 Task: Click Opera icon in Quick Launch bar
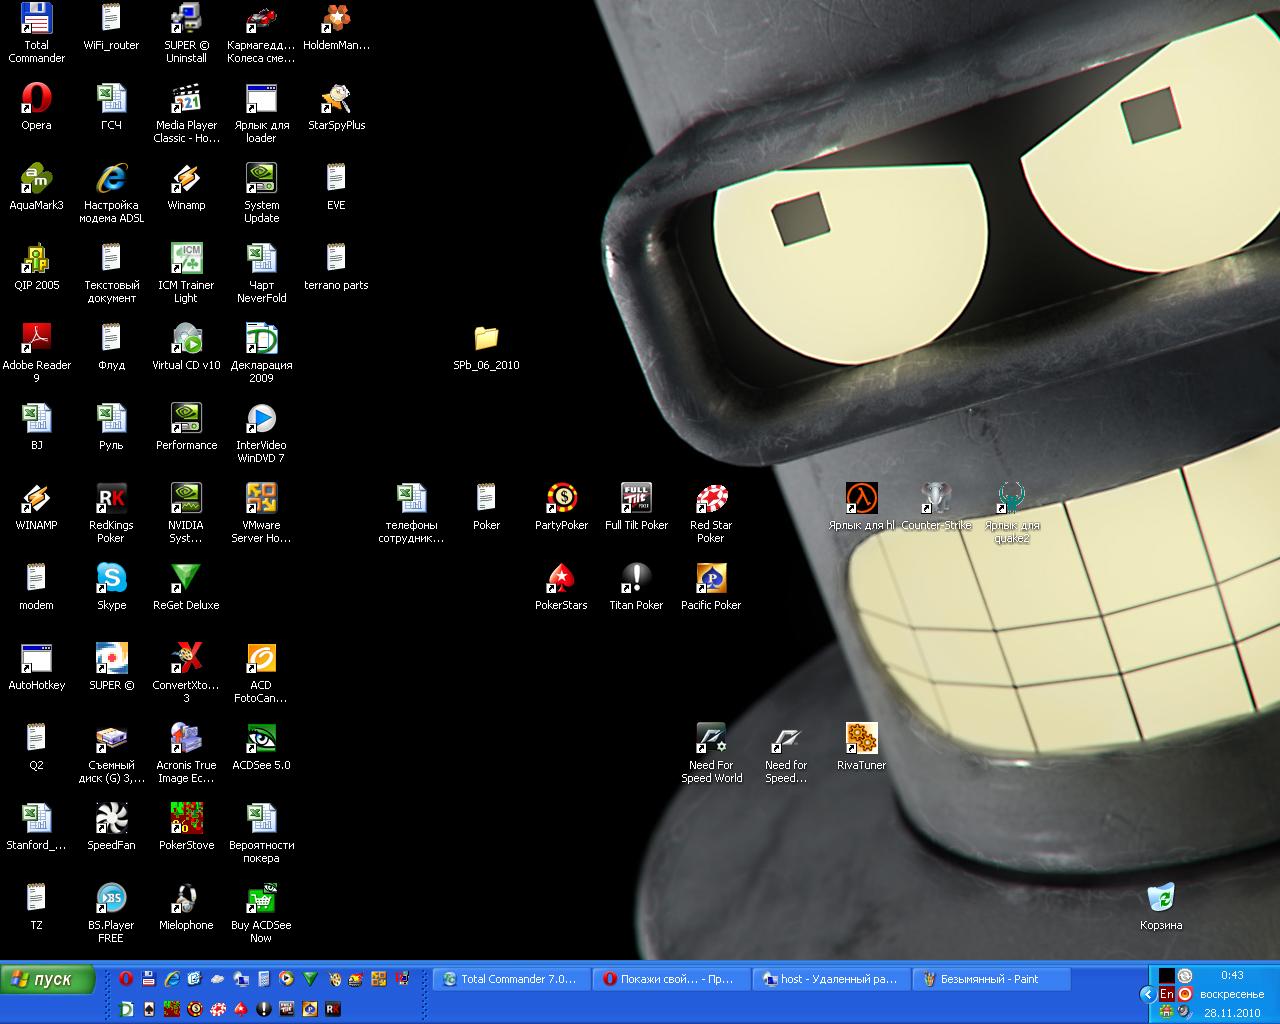126,979
